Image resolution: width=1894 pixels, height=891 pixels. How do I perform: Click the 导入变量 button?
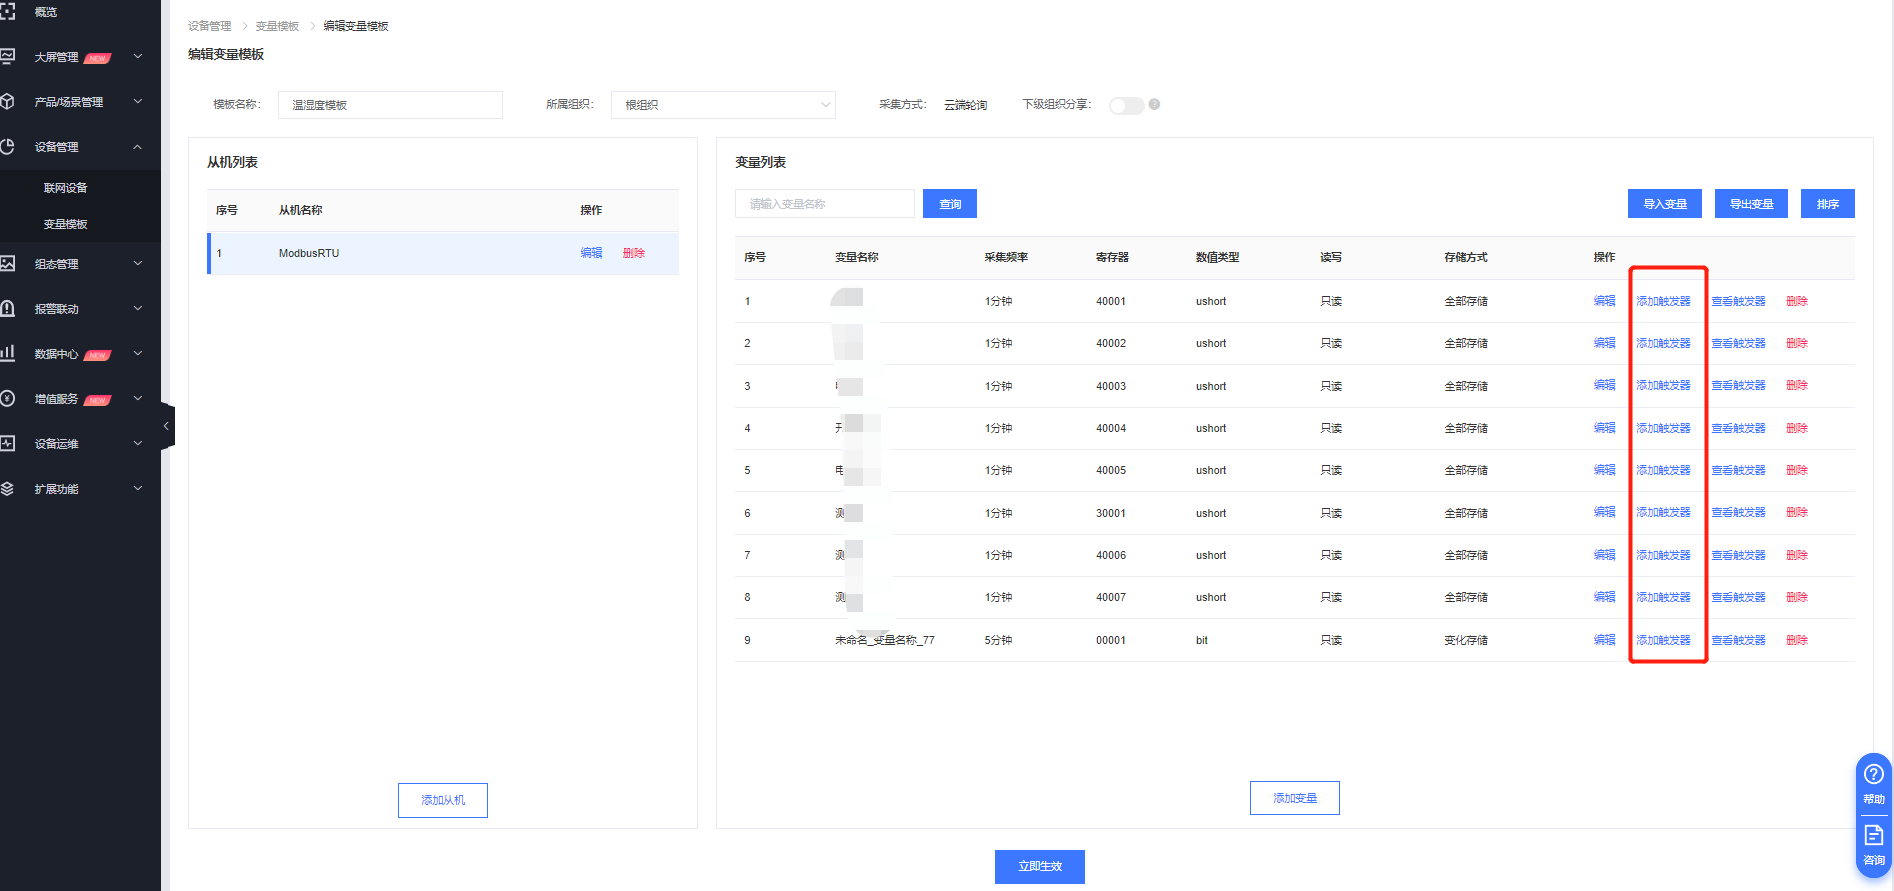1664,204
